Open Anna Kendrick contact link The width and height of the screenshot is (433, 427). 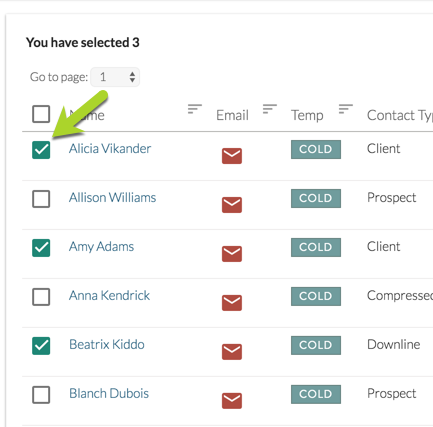tap(109, 296)
